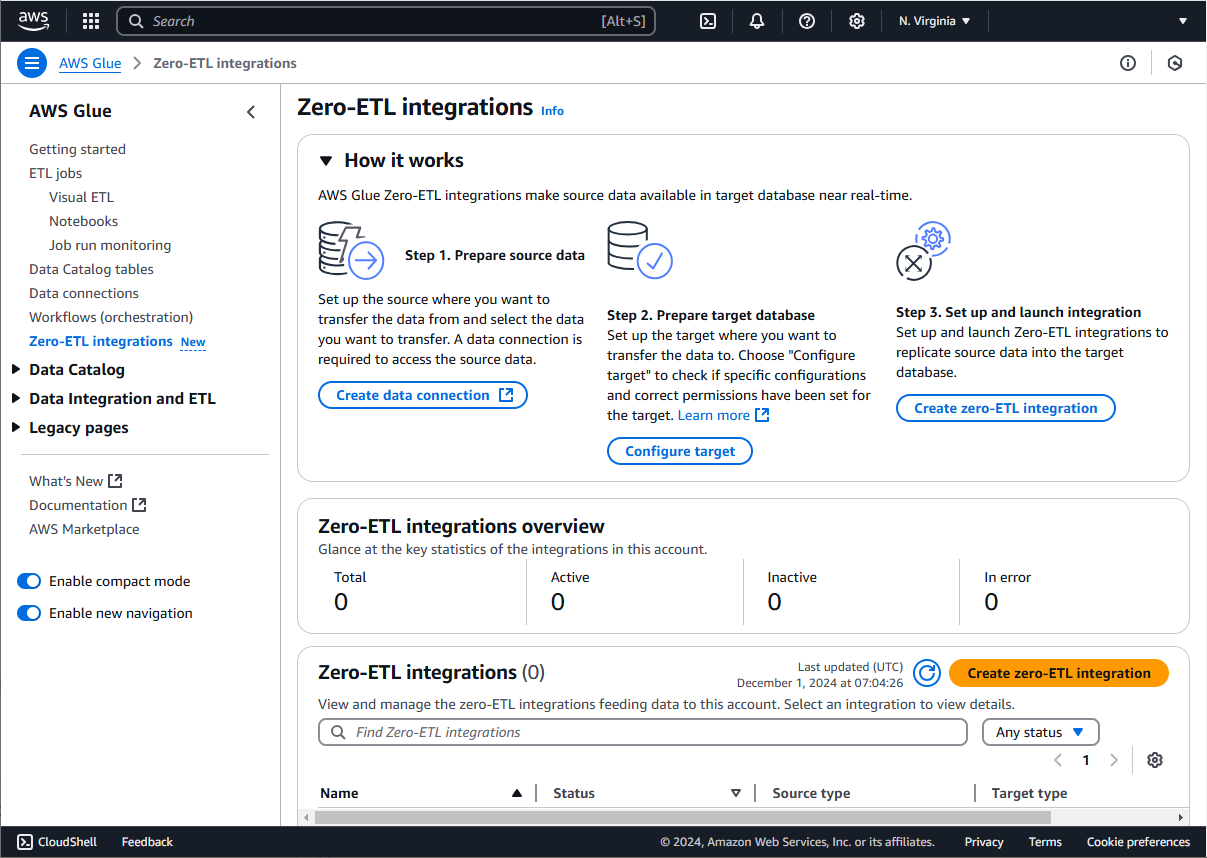Open table preferences gear above integrations table

point(1155,760)
